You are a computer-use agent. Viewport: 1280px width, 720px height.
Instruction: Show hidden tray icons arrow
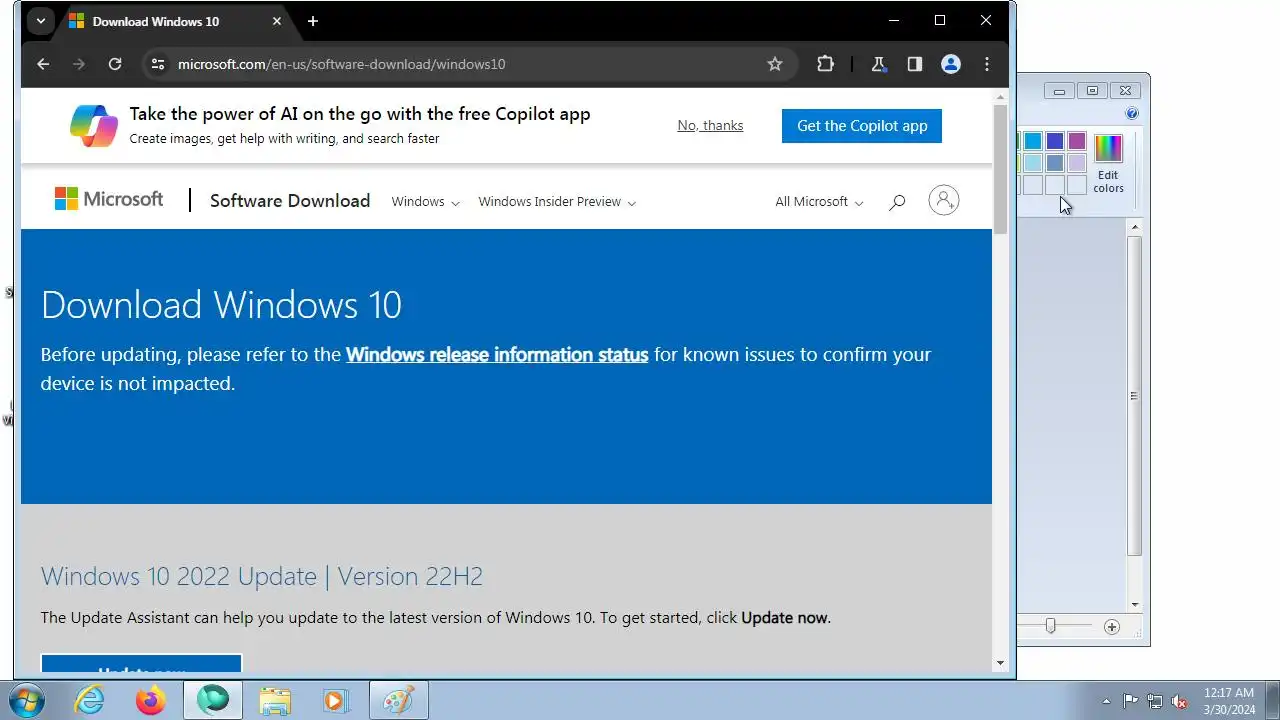click(1106, 701)
